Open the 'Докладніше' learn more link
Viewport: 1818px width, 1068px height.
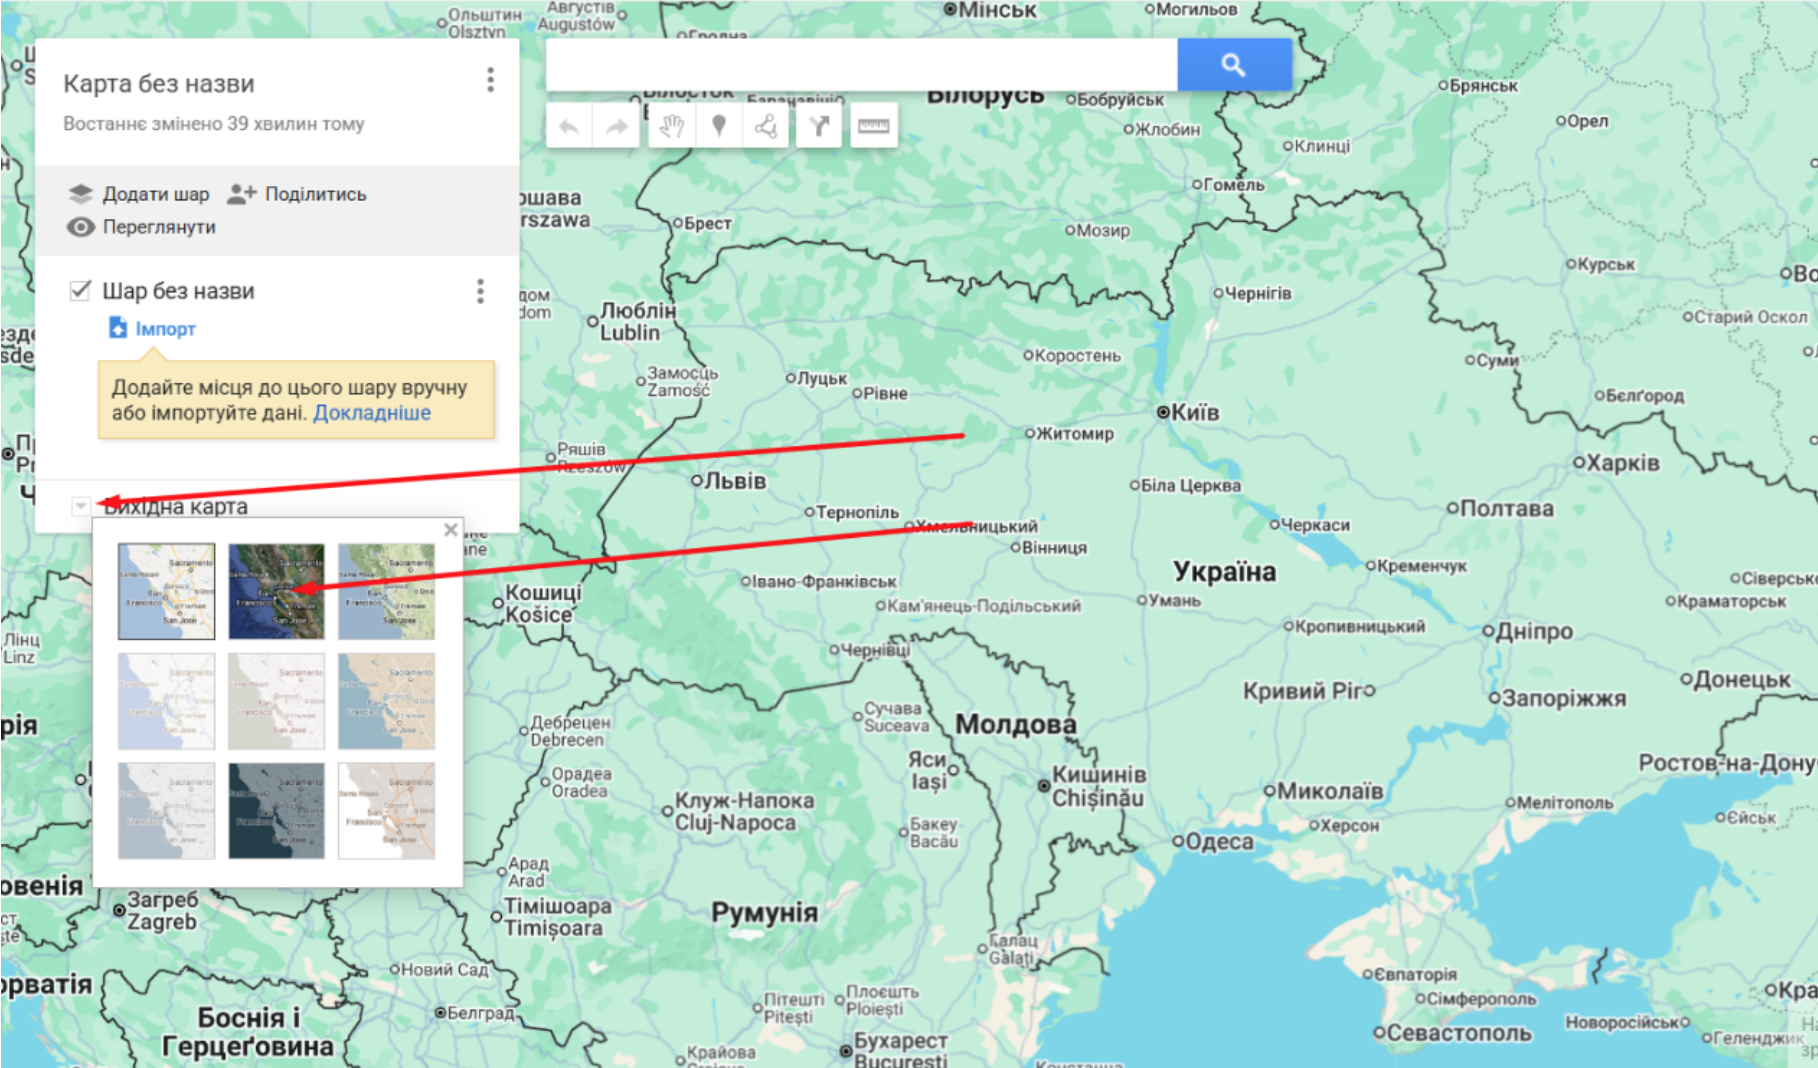pos(372,413)
